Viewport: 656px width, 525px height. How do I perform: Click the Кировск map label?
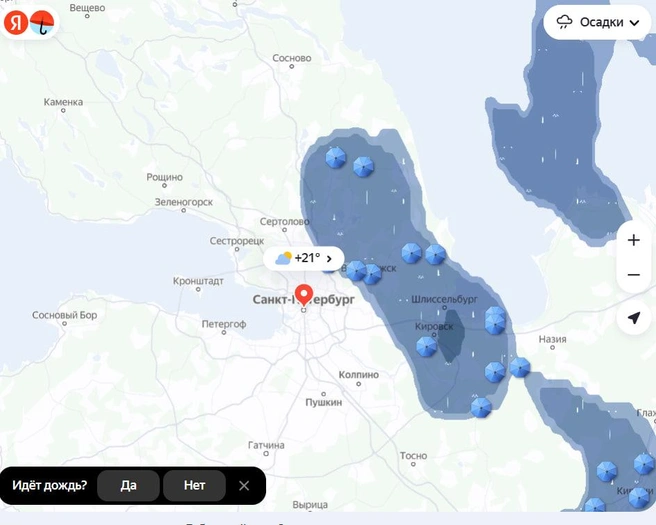[x=434, y=326]
